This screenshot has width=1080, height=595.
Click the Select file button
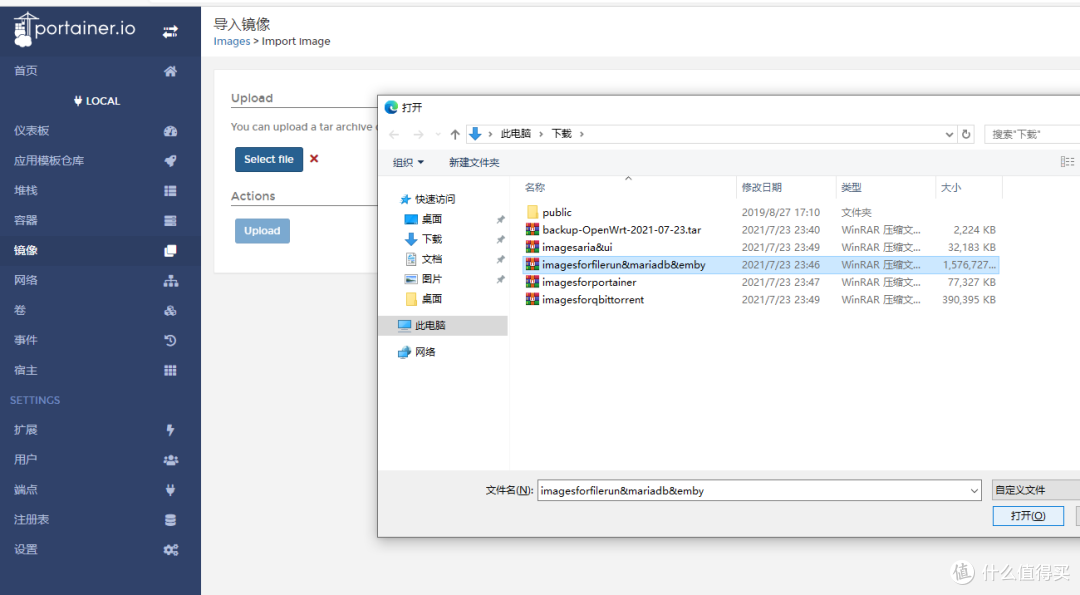point(269,159)
